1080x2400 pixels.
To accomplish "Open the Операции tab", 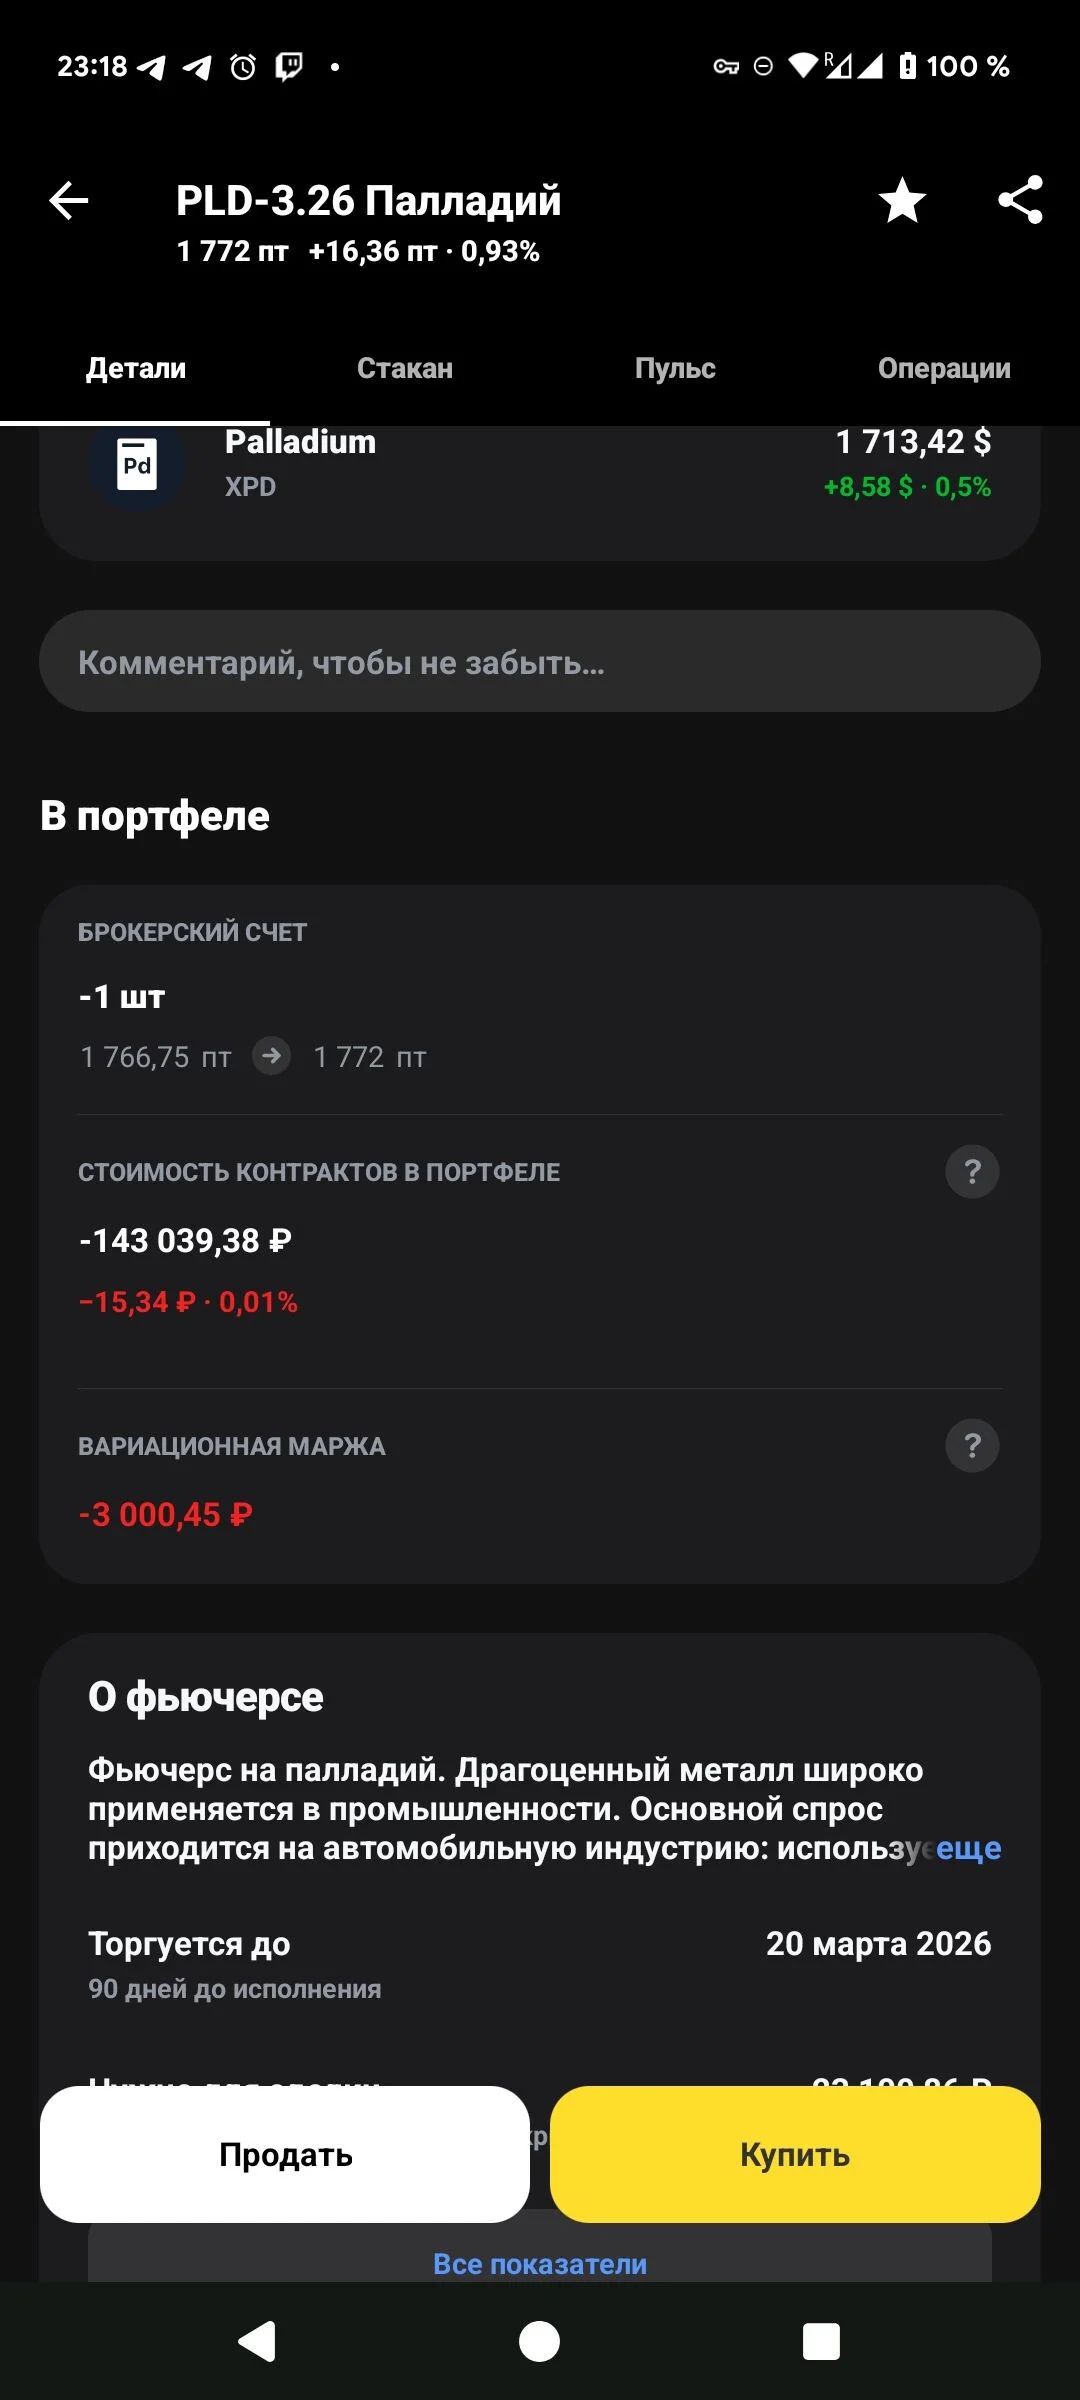I will pyautogui.click(x=944, y=368).
